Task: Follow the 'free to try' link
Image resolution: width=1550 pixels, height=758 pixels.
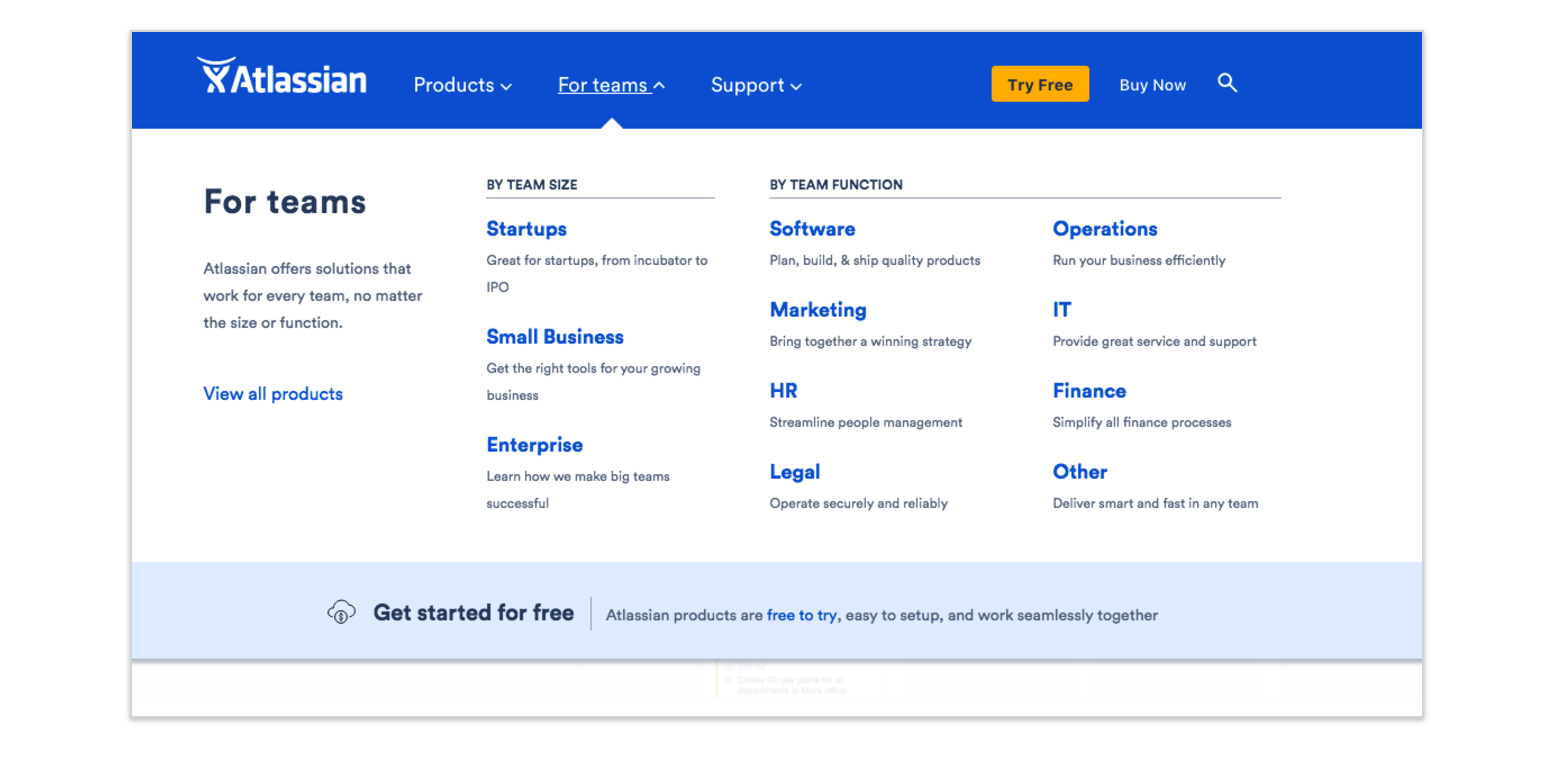Action: [x=802, y=615]
